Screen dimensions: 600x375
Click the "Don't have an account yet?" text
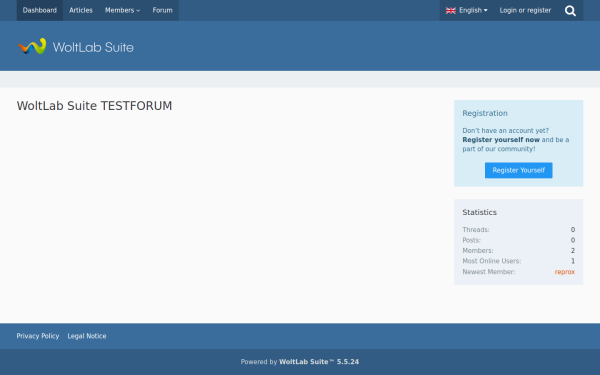[505, 130]
